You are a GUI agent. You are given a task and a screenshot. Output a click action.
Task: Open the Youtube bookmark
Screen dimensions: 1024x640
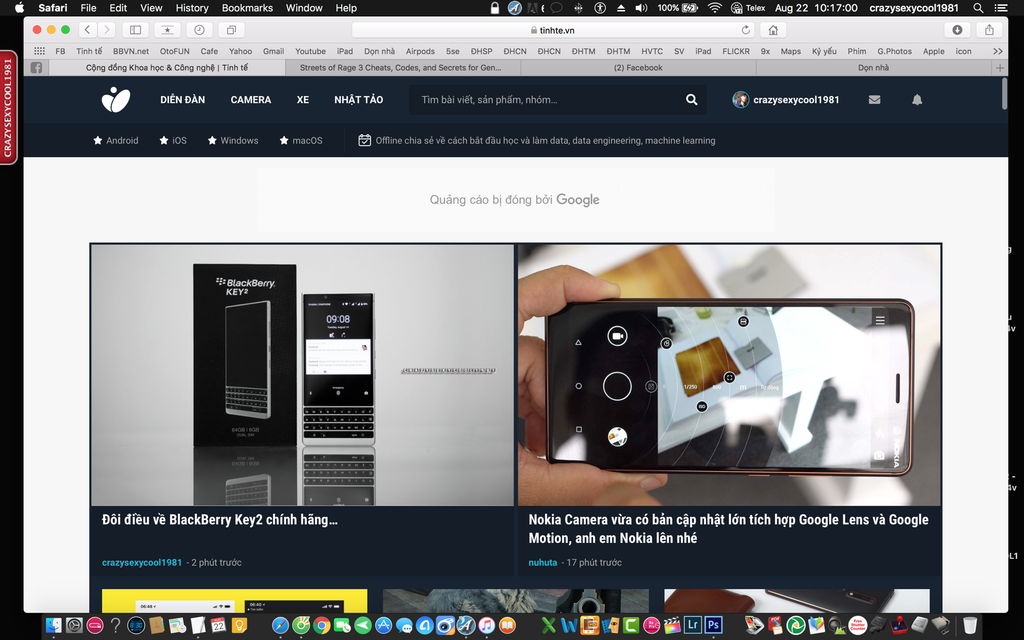310,51
